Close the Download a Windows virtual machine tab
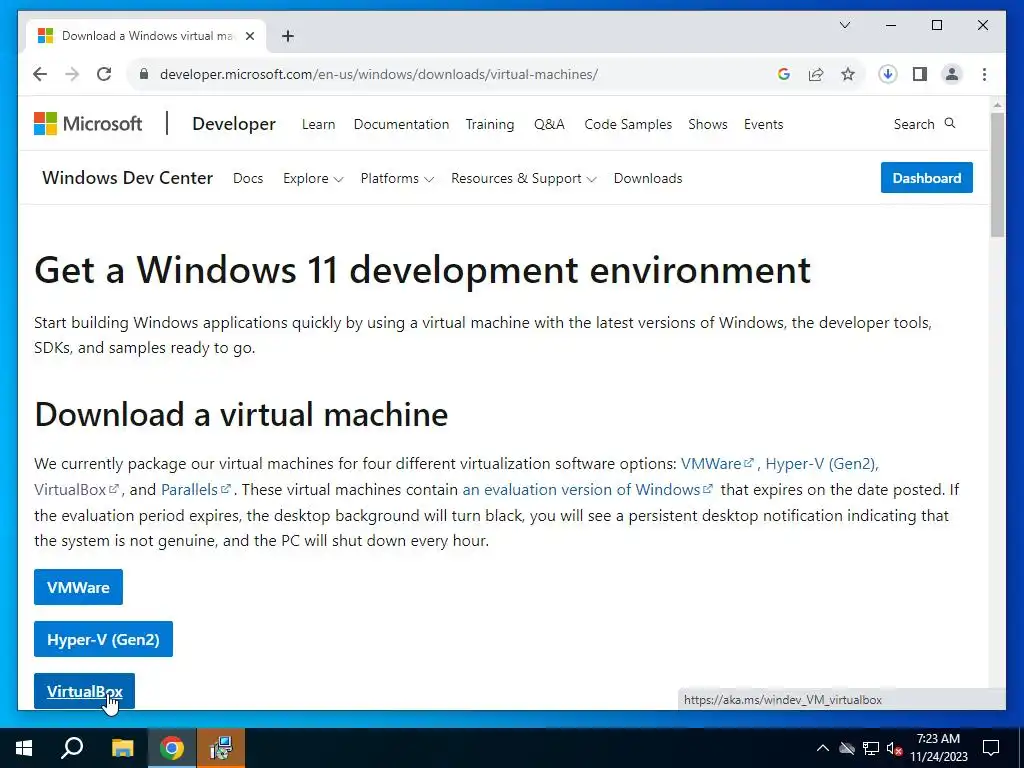 tap(249, 36)
